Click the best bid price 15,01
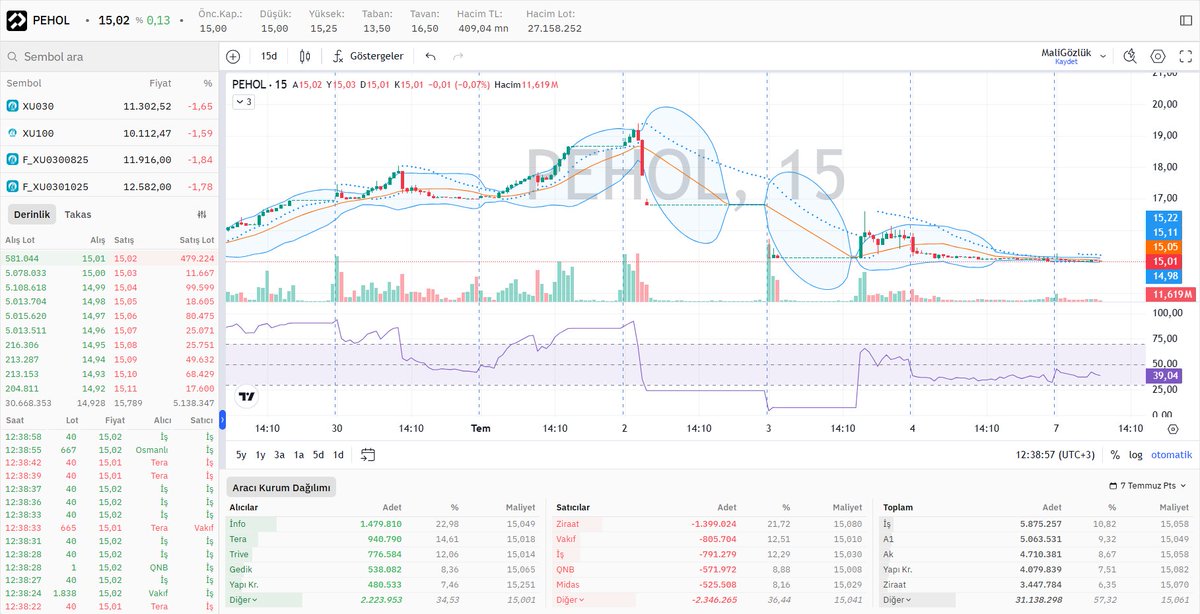1200x614 pixels. pos(95,258)
